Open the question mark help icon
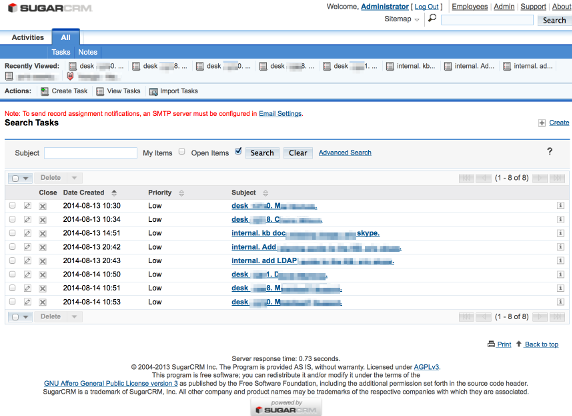572x416 pixels. (x=550, y=151)
